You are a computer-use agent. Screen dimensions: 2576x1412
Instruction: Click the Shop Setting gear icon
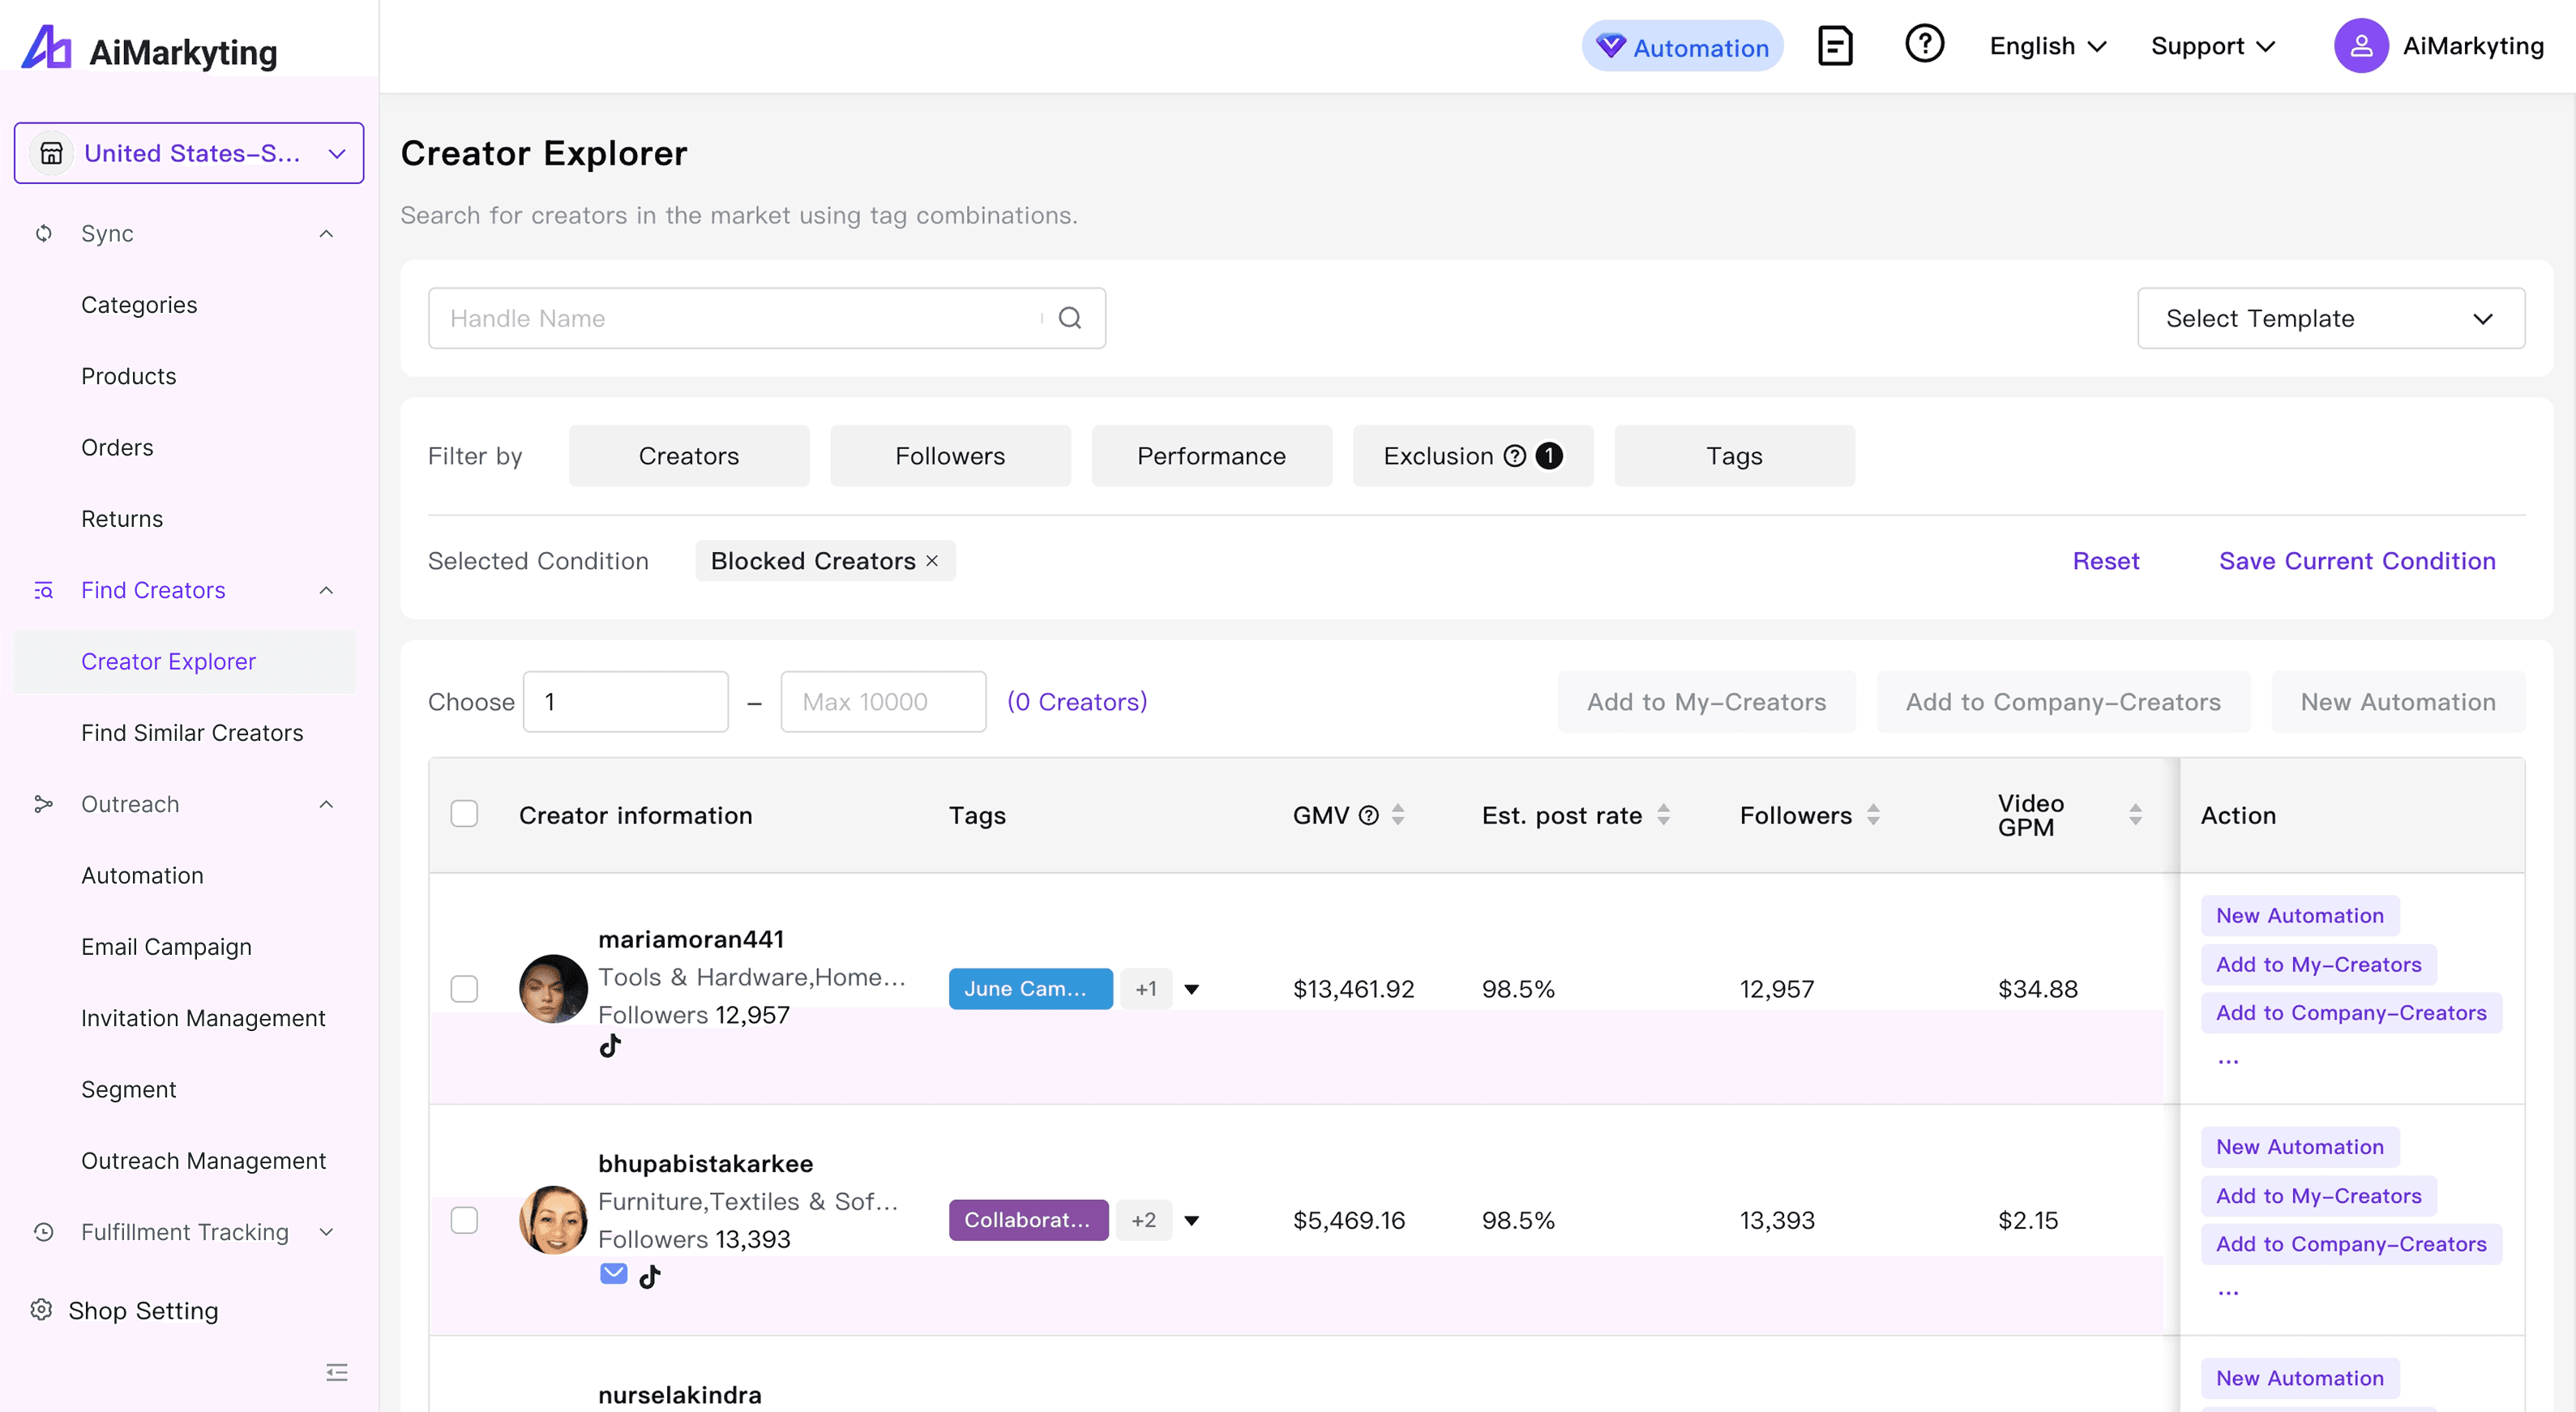pos(41,1310)
